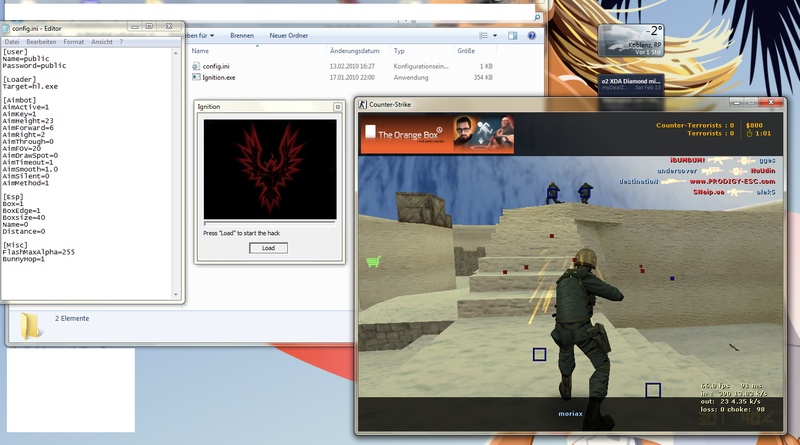Click the Load button in the Ignition window

point(268,248)
